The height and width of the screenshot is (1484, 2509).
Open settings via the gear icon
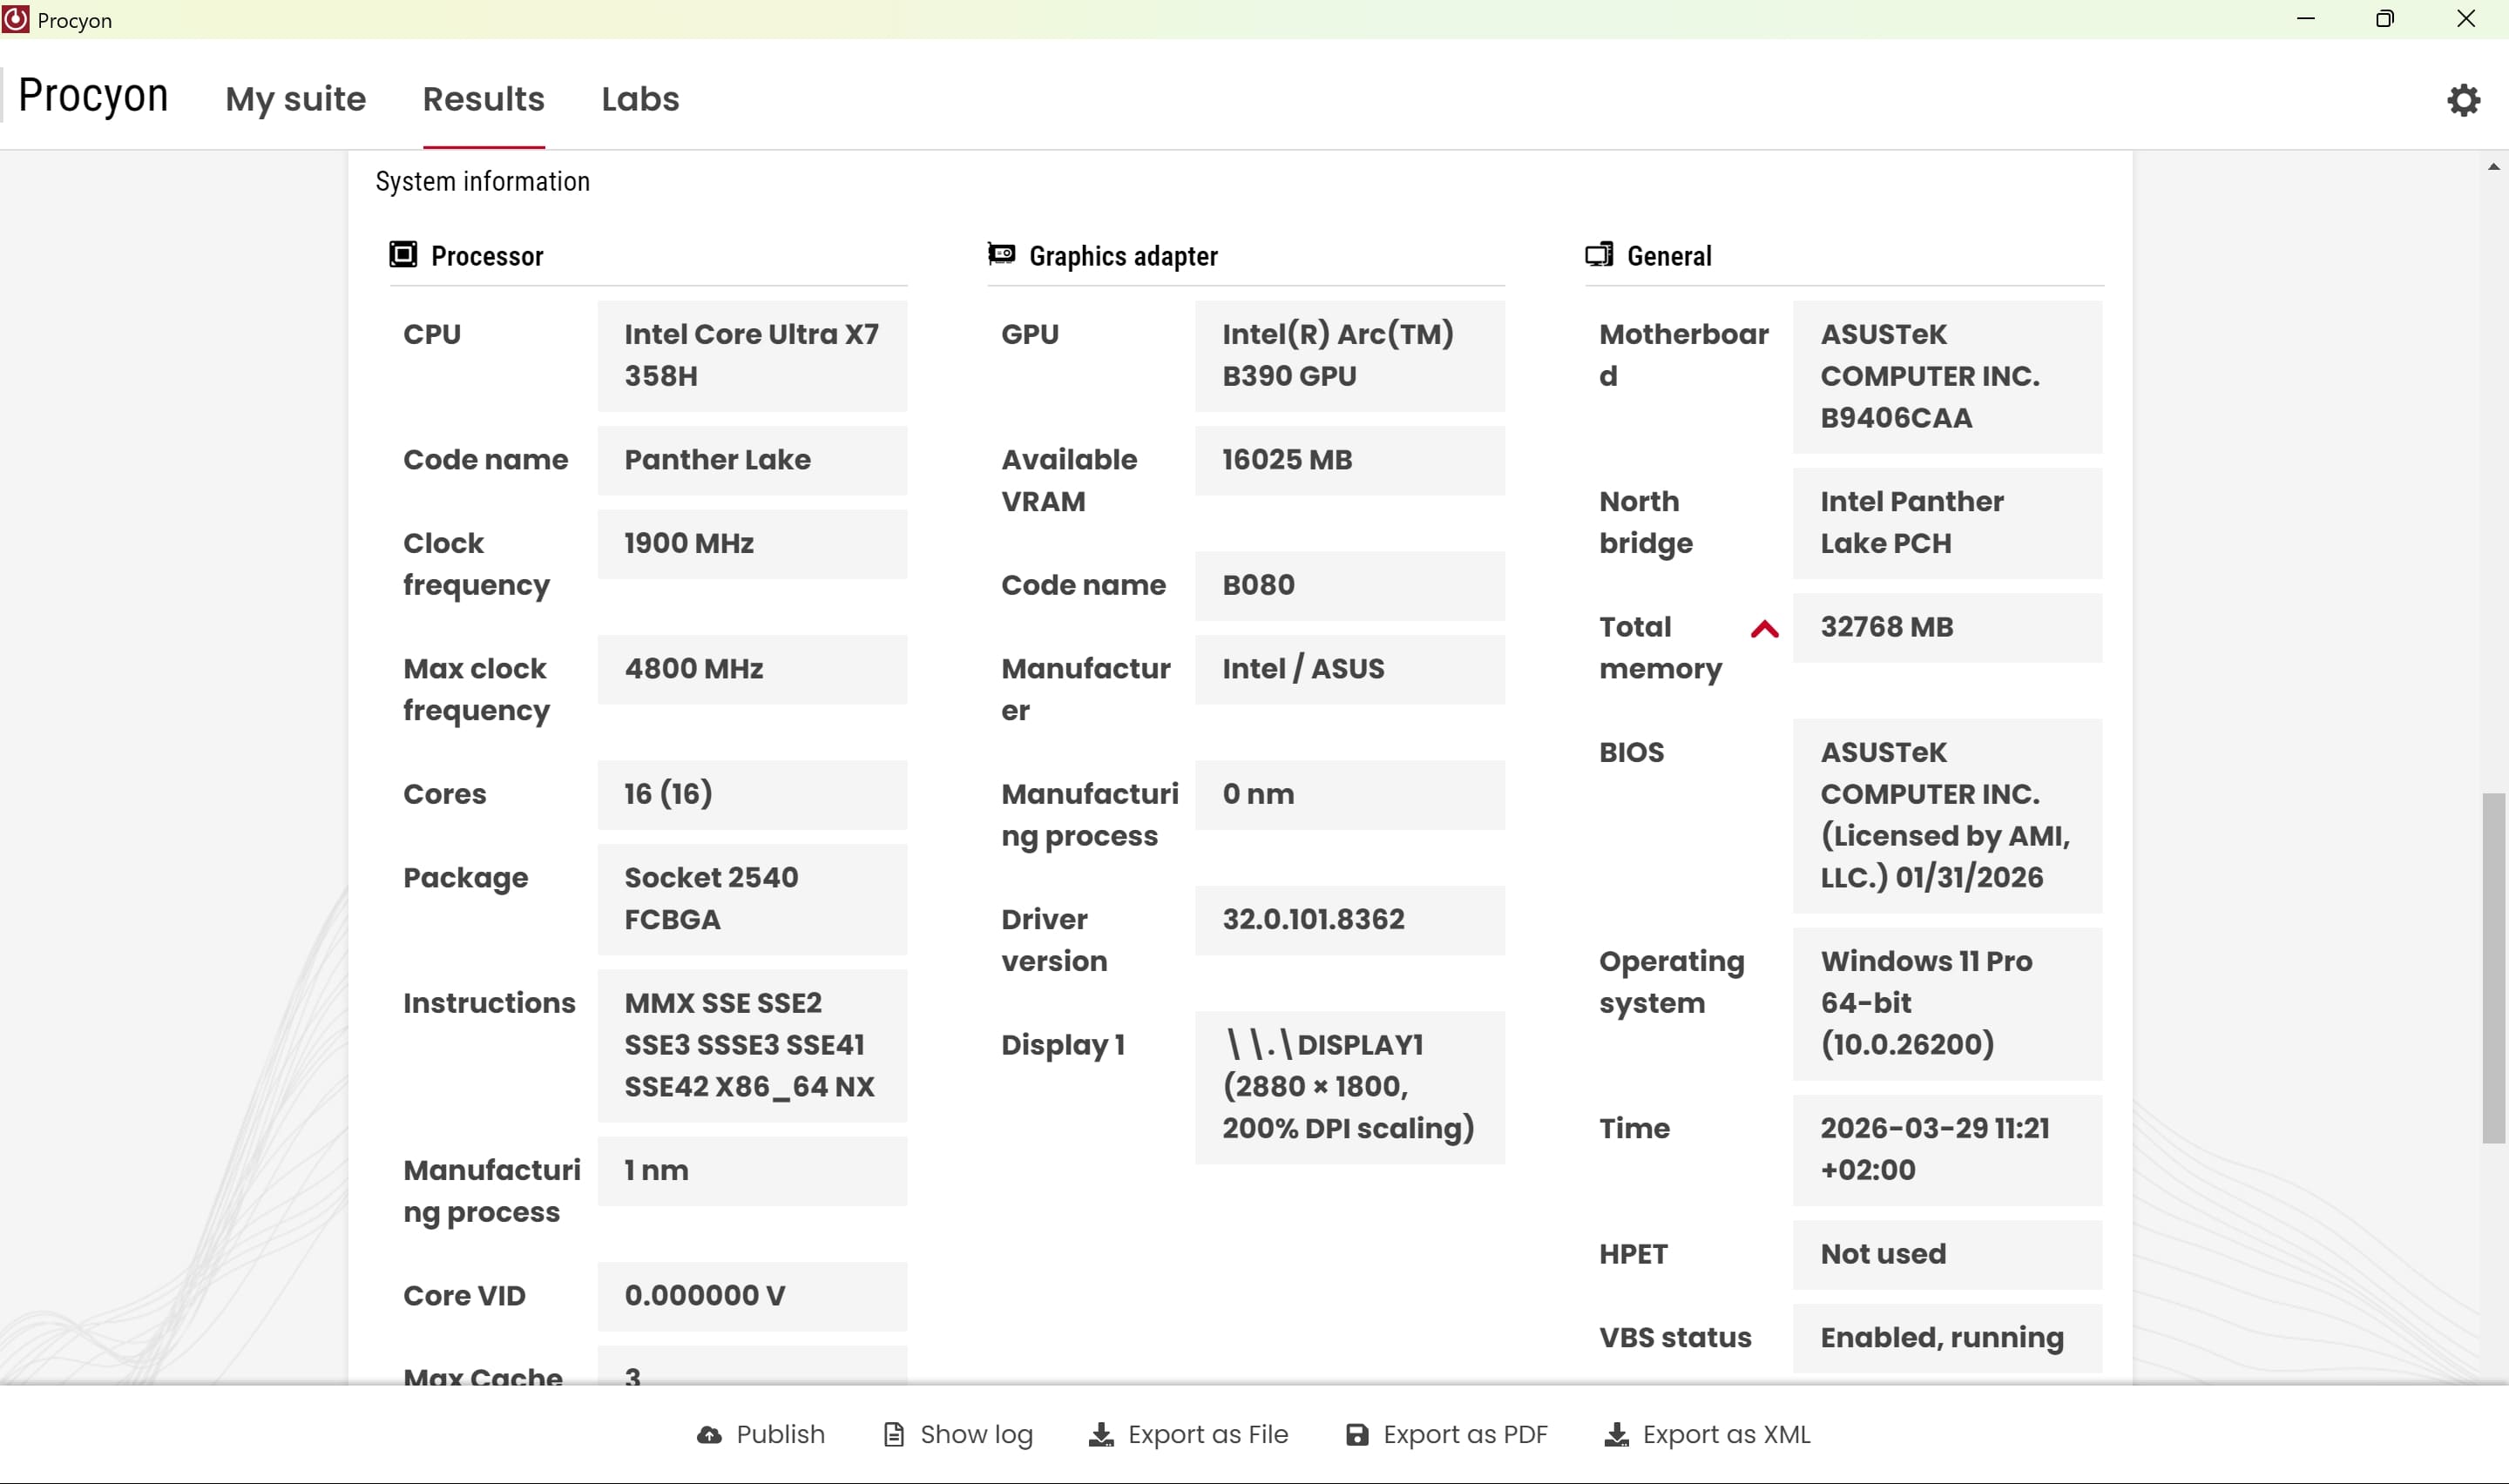point(2463,100)
